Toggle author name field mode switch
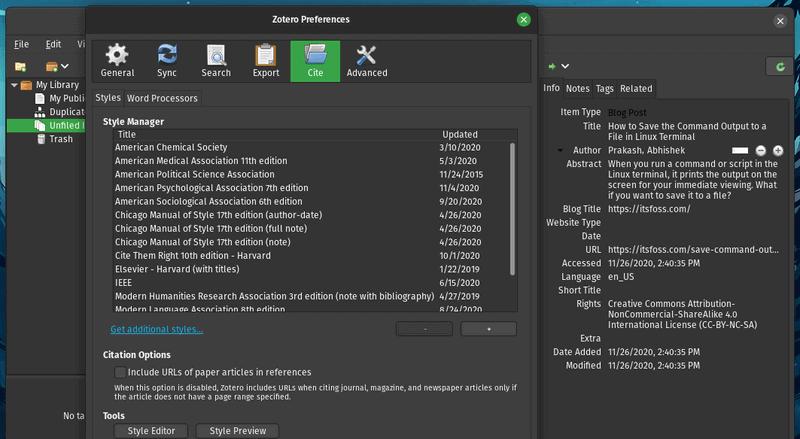This screenshot has height=439, width=800. pos(740,151)
